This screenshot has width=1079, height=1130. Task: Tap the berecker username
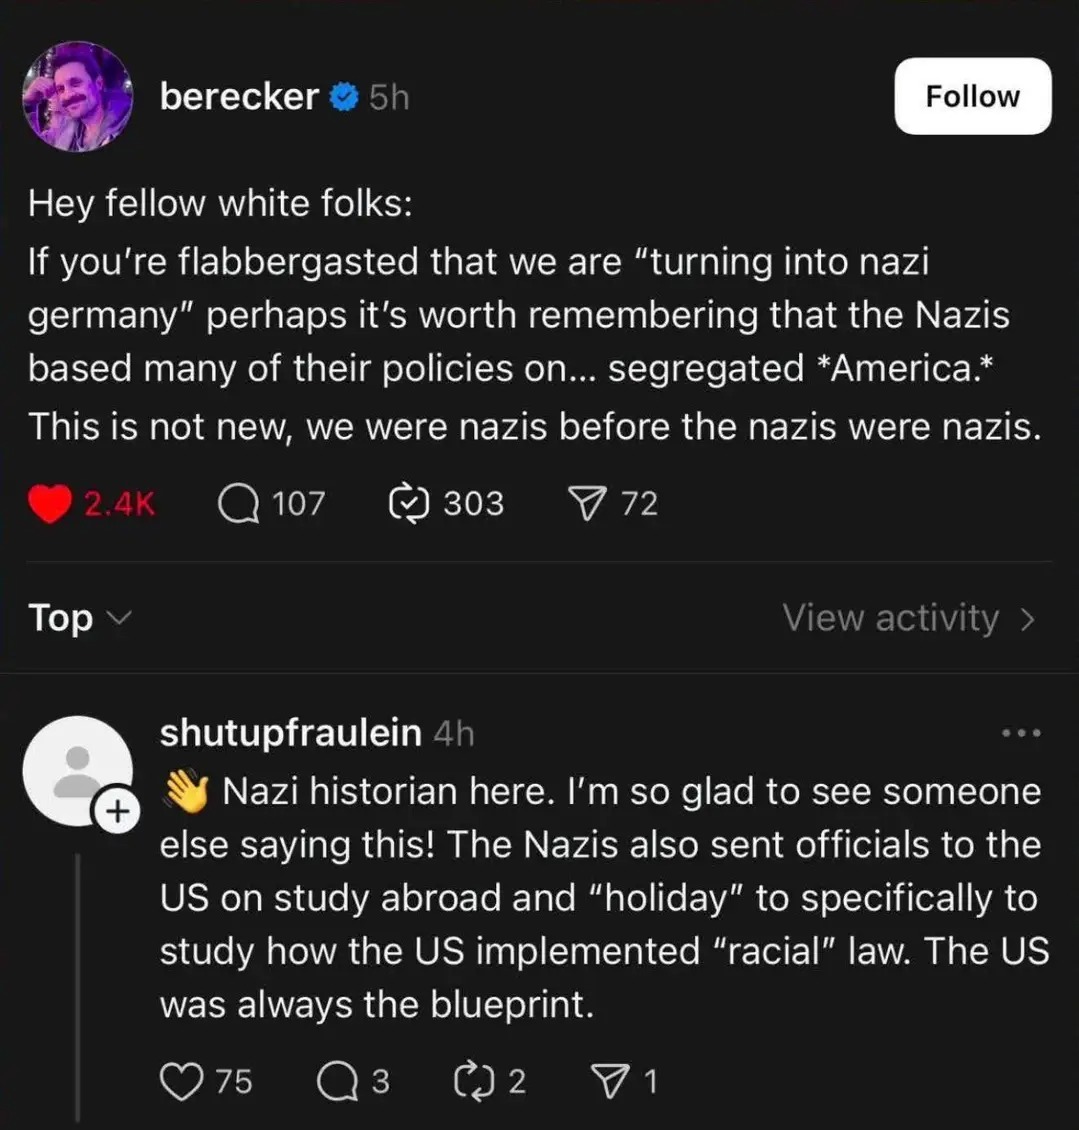click(239, 96)
